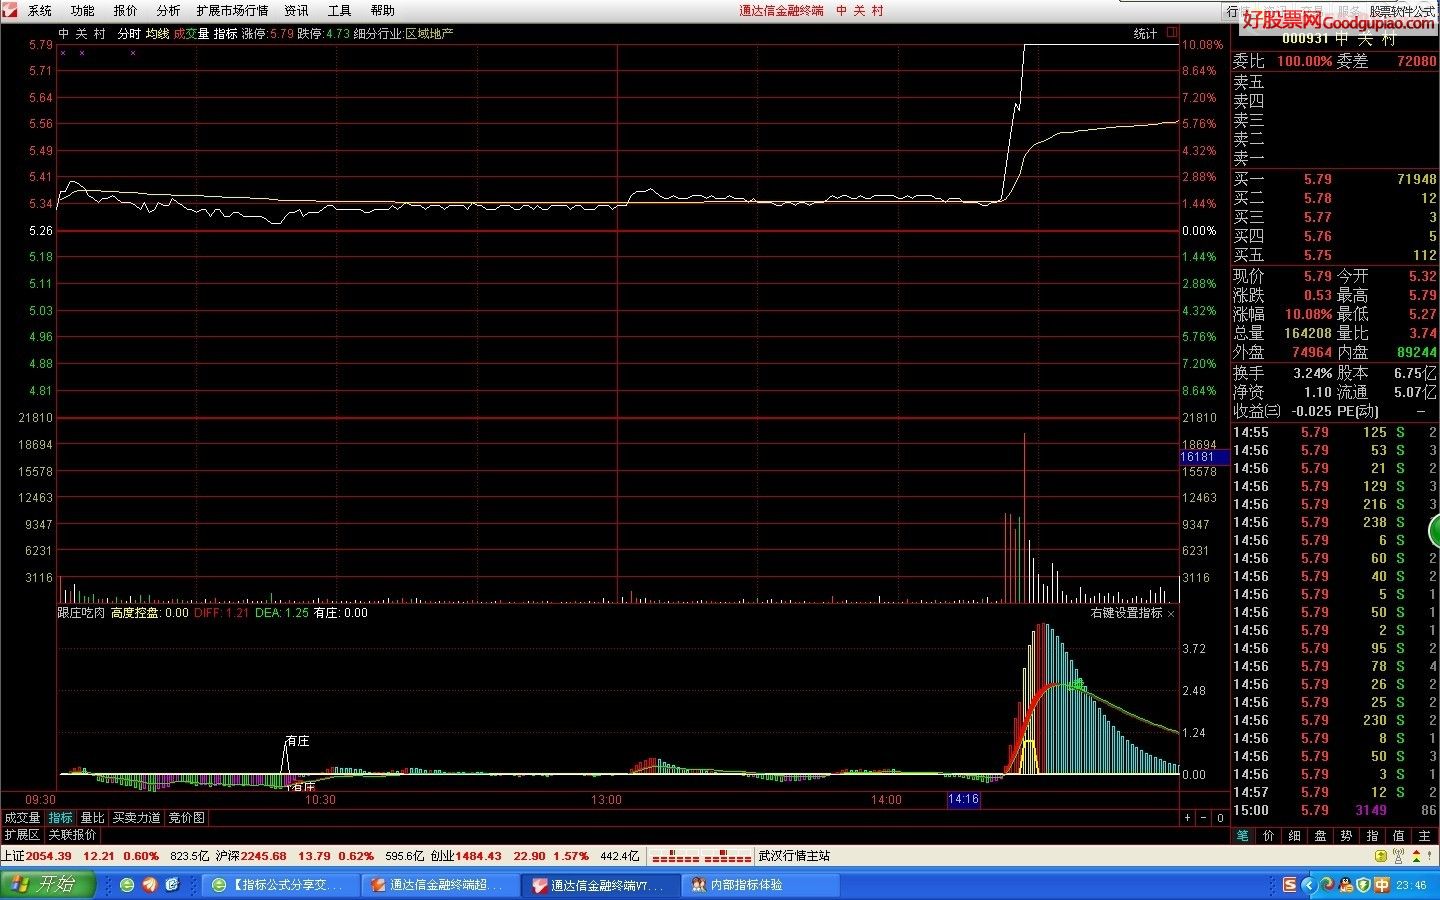Switch to the 成交量 tab
This screenshot has height=900, width=1440.
pyautogui.click(x=22, y=818)
